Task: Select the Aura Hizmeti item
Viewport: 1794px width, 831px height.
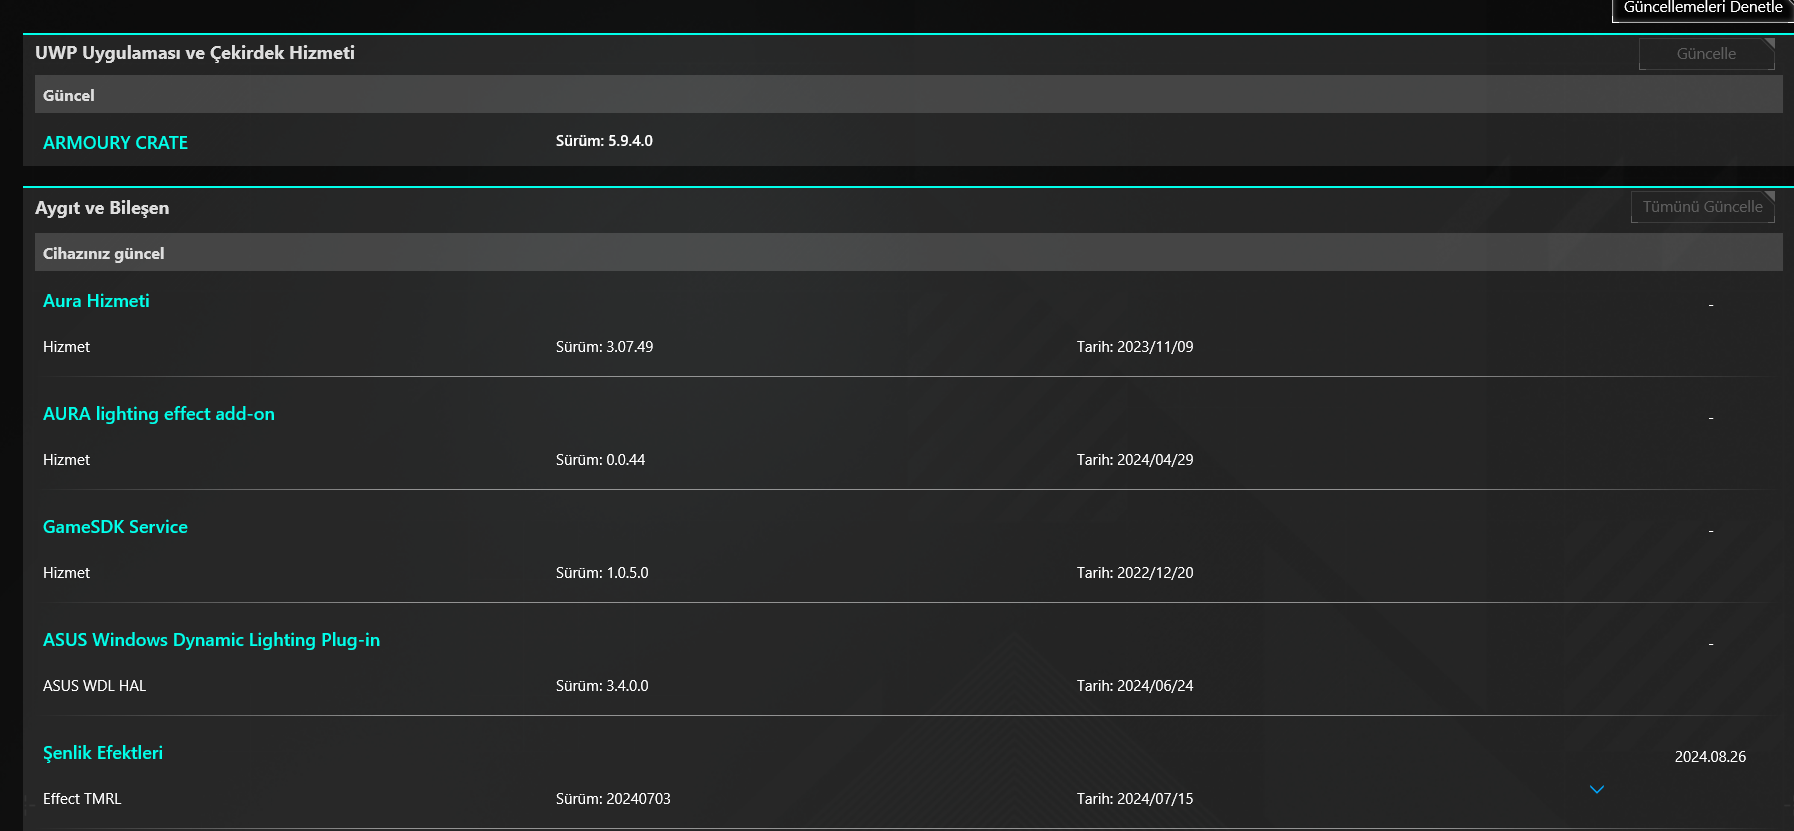Action: coord(96,301)
